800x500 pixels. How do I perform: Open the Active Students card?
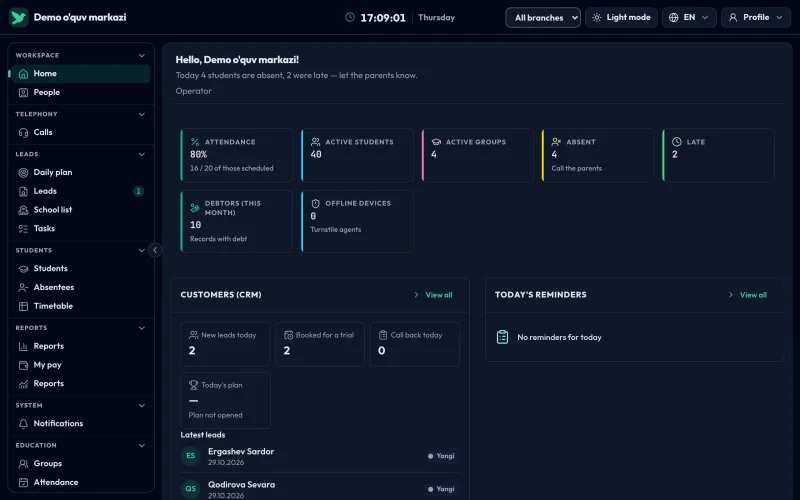pos(357,156)
